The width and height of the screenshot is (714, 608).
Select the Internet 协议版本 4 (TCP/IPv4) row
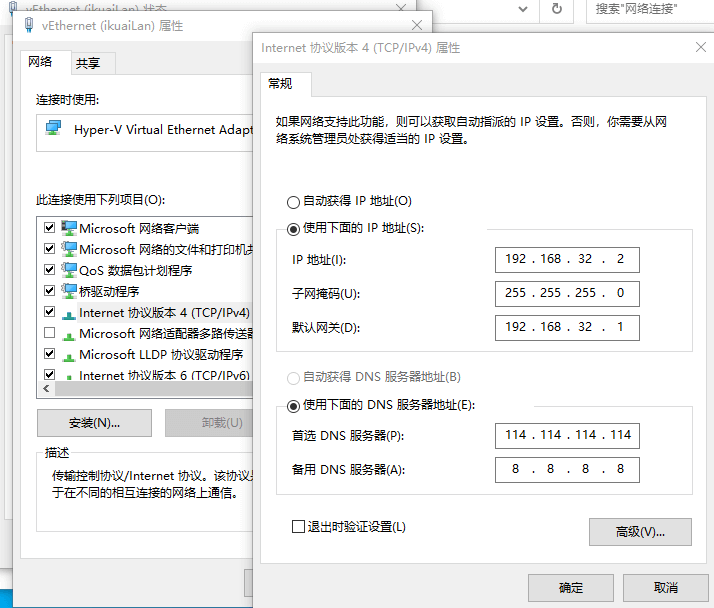pos(164,312)
